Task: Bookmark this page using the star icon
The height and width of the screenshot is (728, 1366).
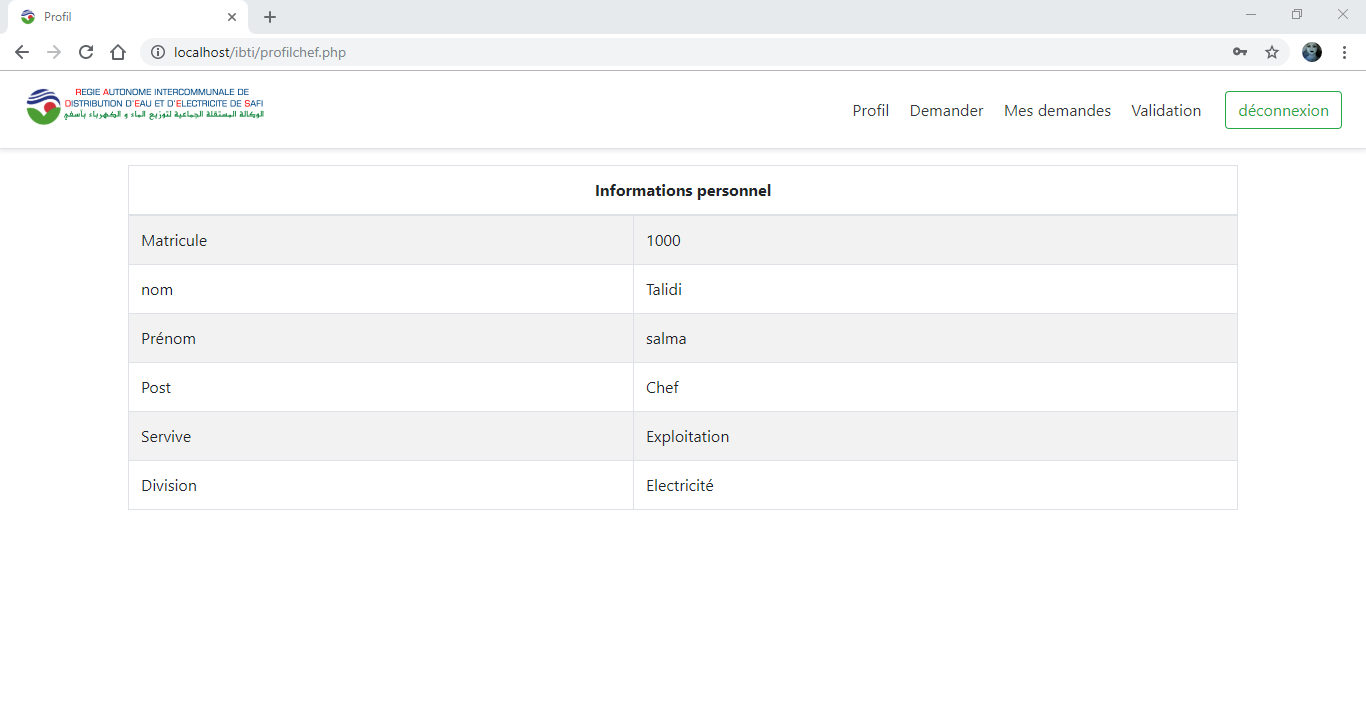Action: pos(1271,51)
